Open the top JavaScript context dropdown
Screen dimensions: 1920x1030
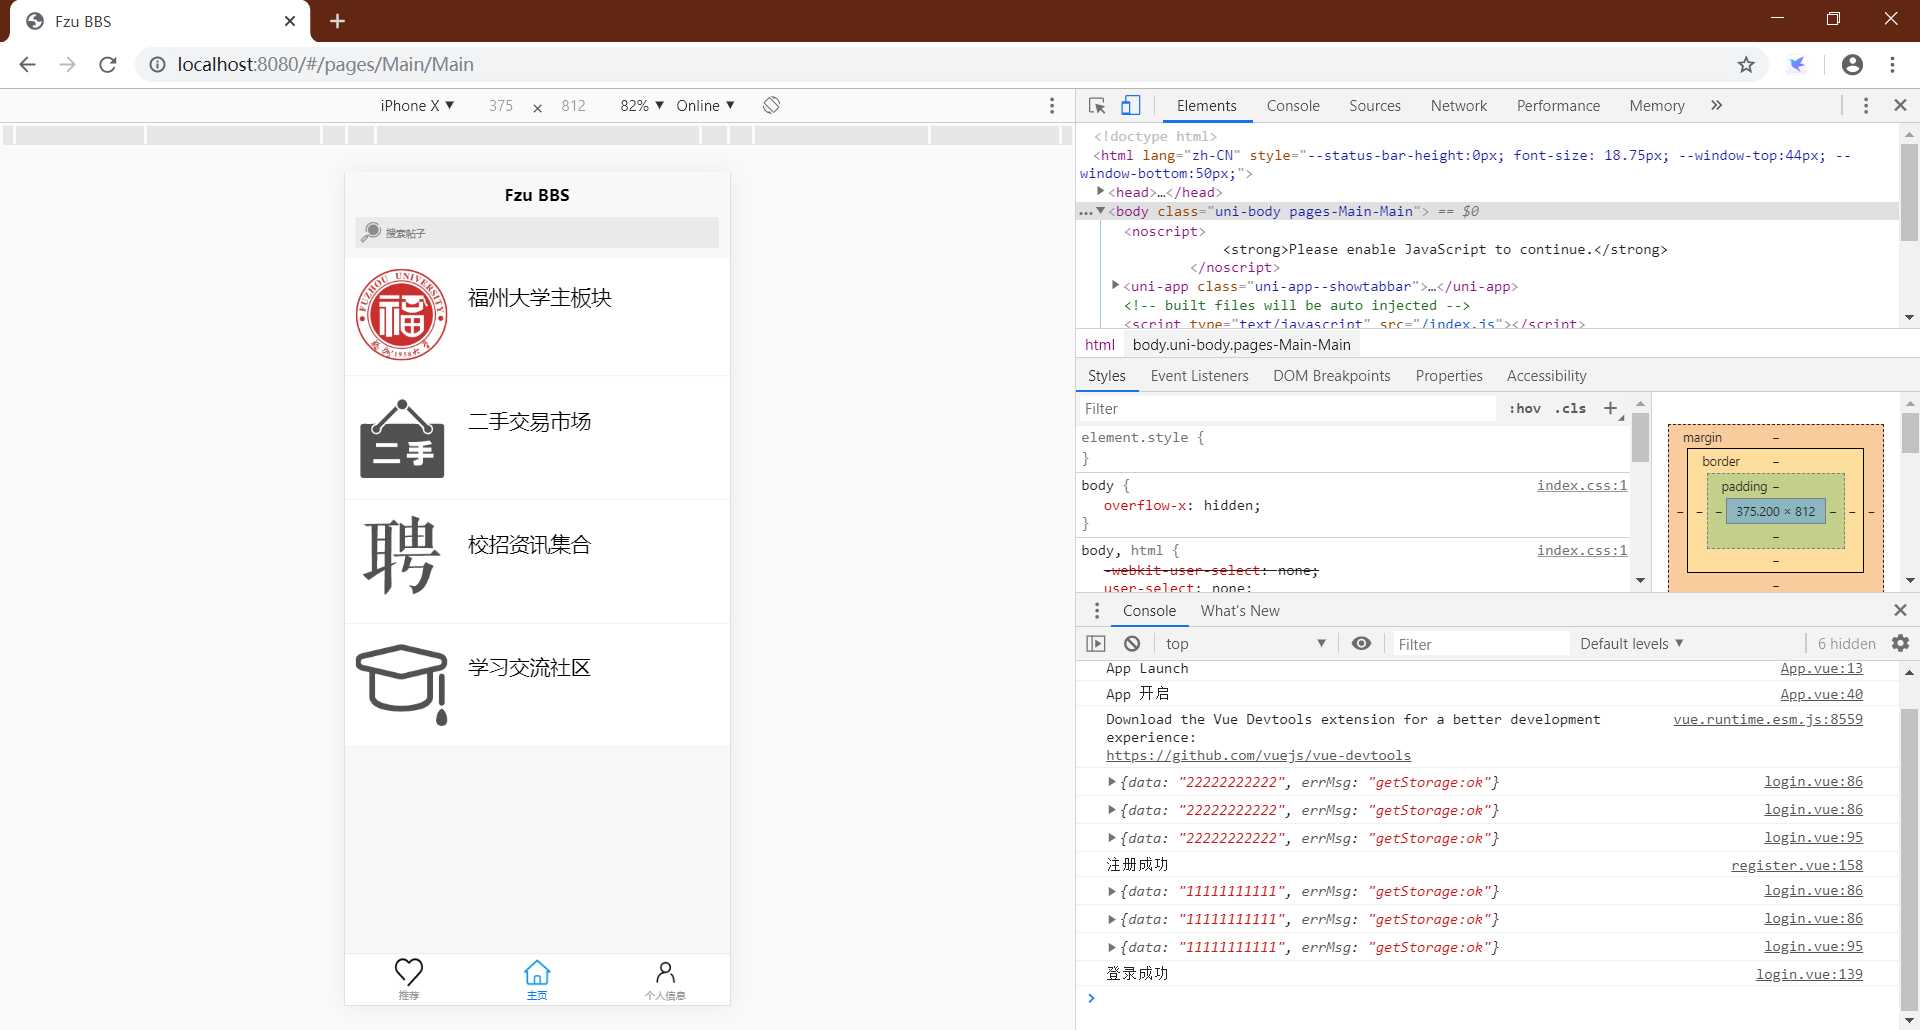[1245, 643]
